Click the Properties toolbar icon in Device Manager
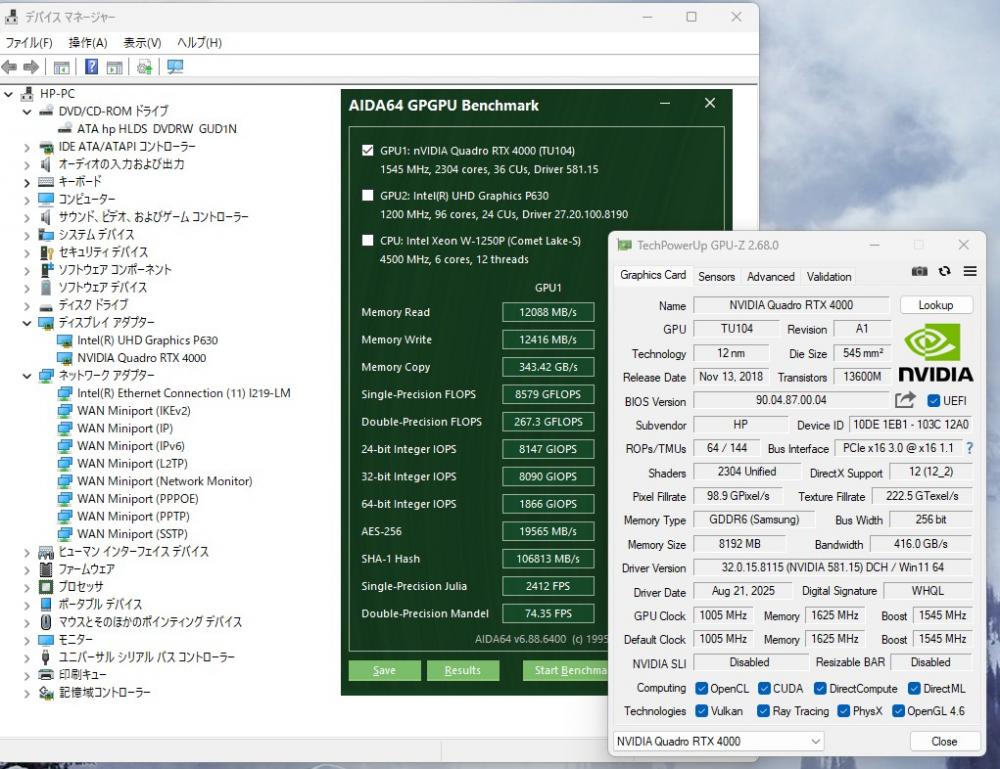This screenshot has height=769, width=1000. (x=115, y=67)
